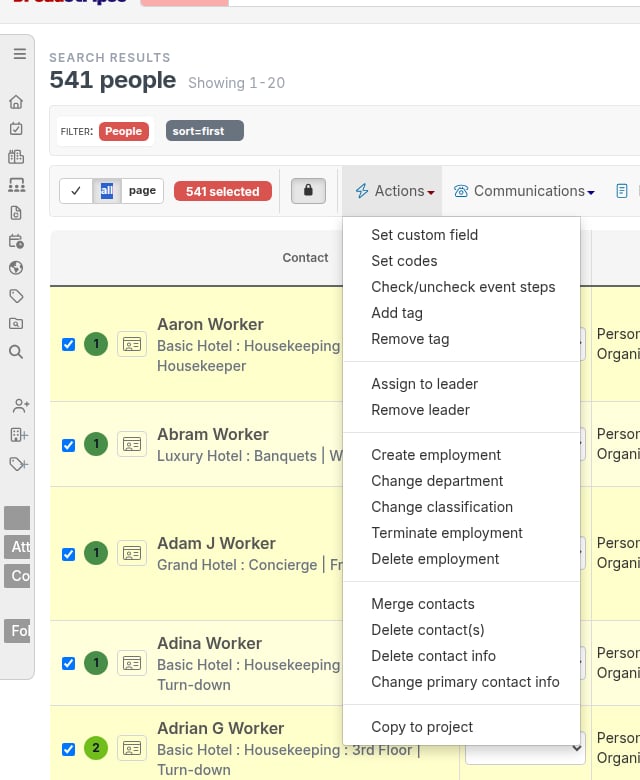Uncheck Aaron Worker's row checkbox
Screen dimensions: 640x780
69,345
